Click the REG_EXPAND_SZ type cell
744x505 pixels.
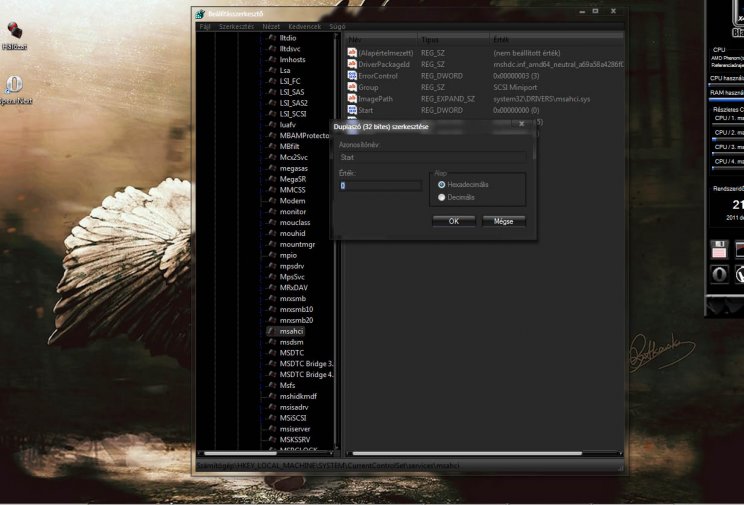tap(448, 99)
